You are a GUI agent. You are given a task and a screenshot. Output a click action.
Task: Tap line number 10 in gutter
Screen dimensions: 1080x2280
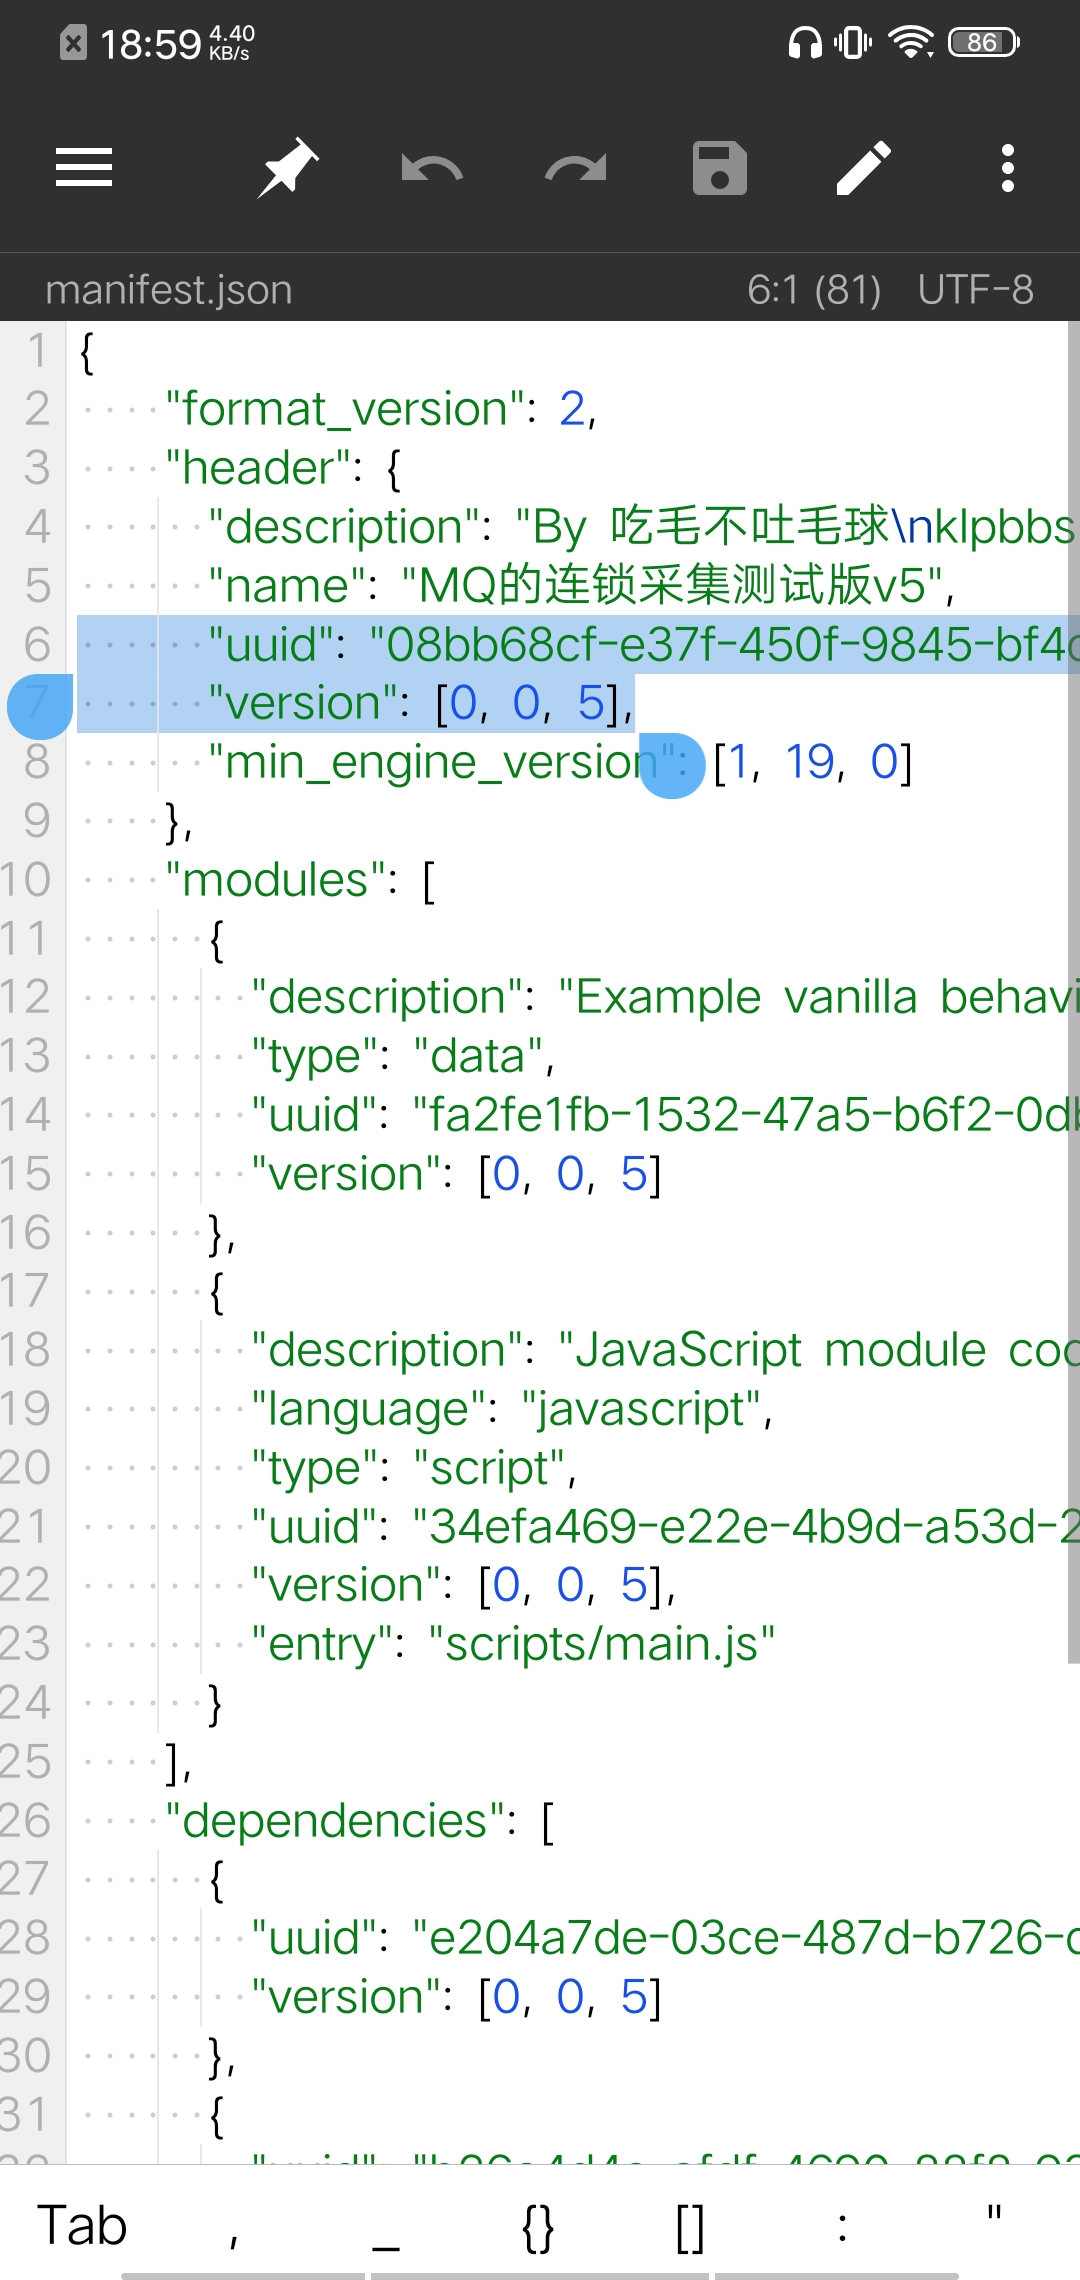point(26,880)
